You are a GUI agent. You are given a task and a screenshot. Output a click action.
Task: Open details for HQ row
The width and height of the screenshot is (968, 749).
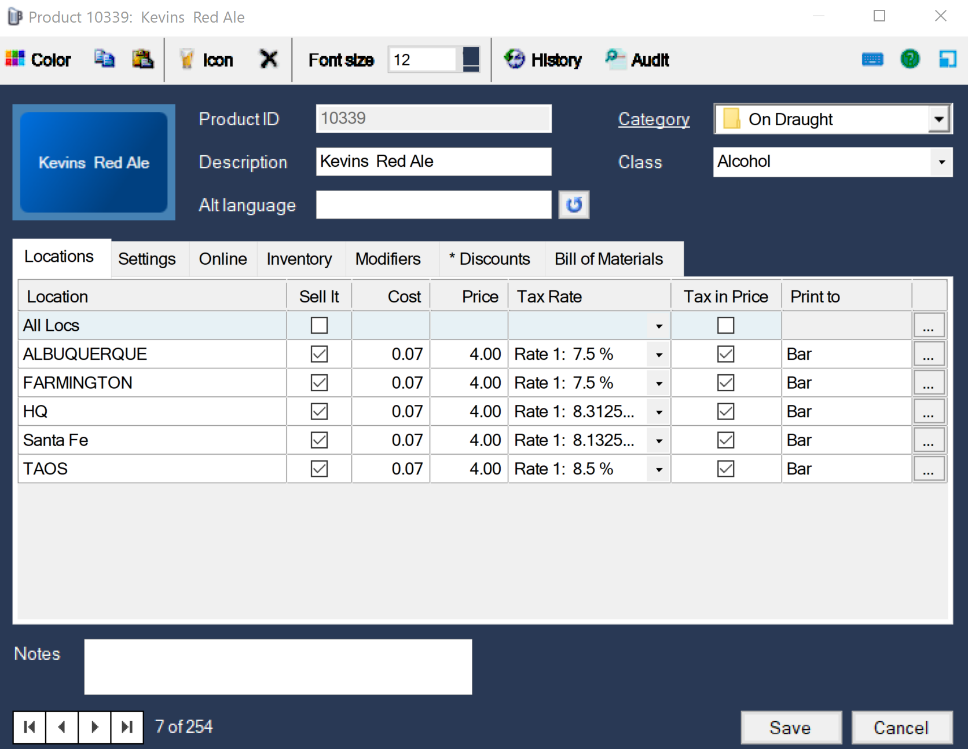point(928,412)
